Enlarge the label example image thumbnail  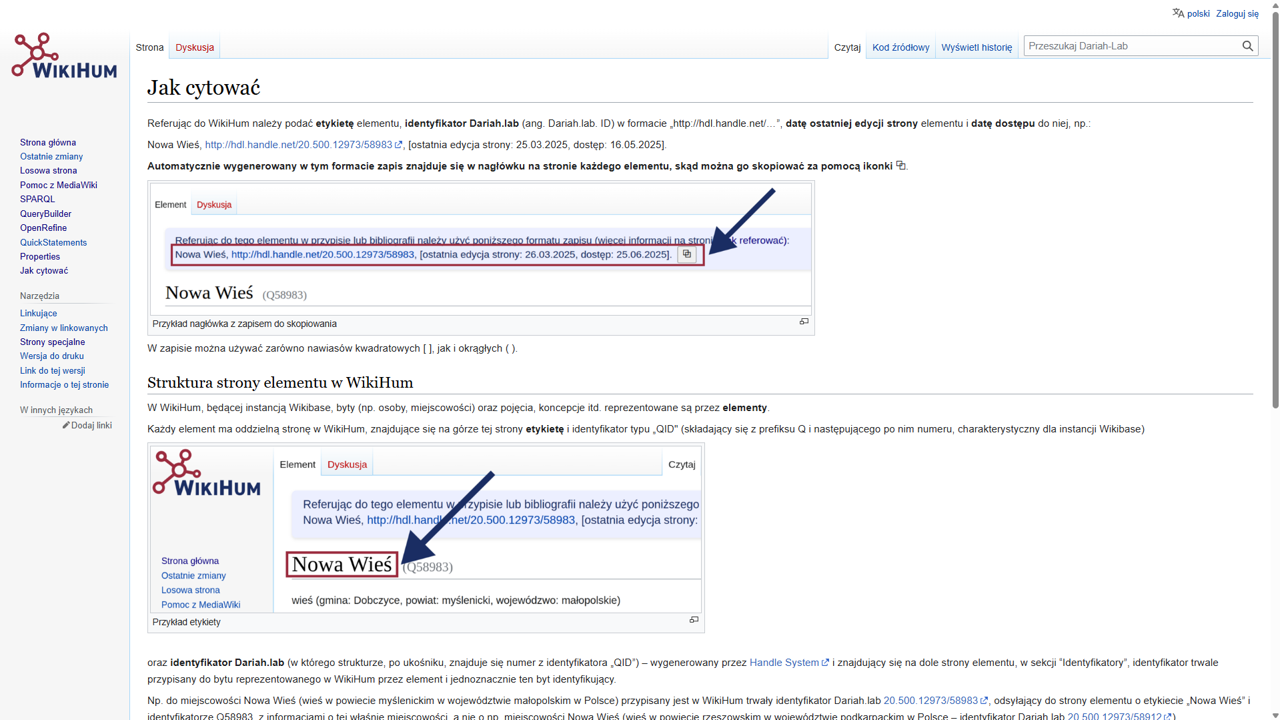click(693, 620)
